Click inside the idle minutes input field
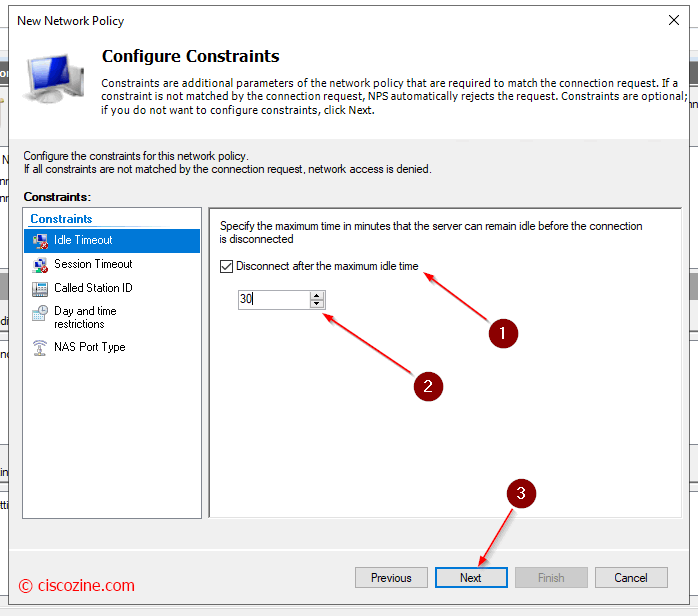698x616 pixels. click(x=274, y=300)
